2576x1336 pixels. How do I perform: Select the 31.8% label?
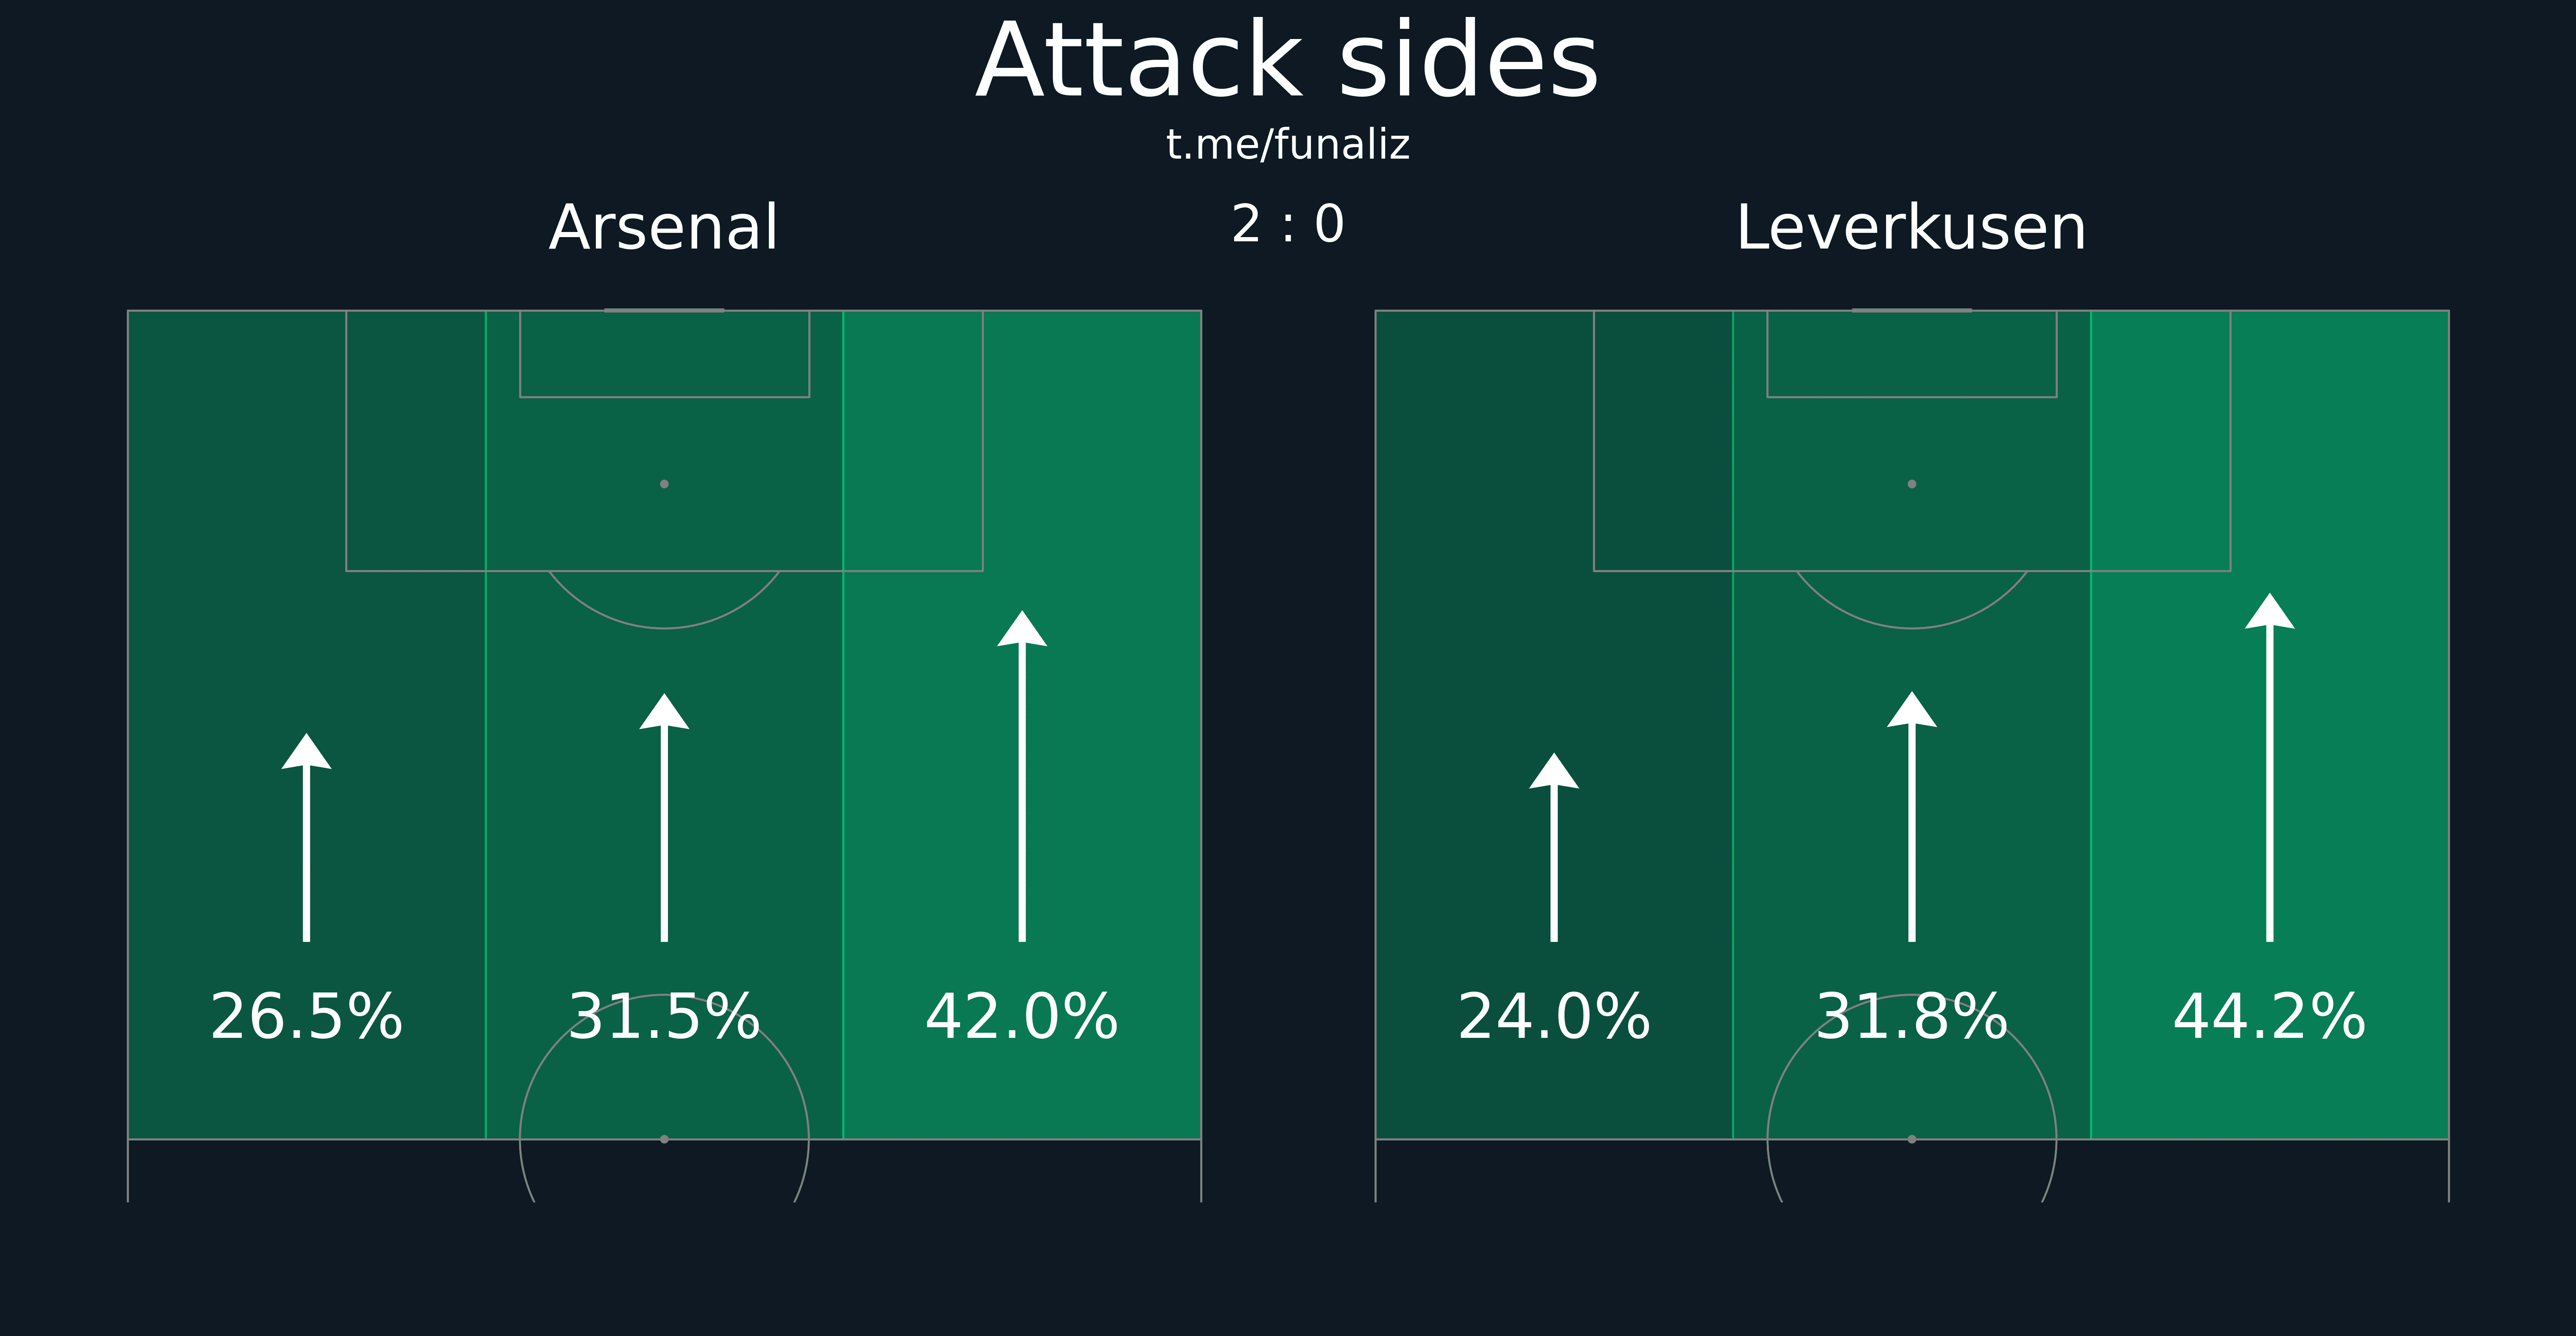pyautogui.click(x=1912, y=1017)
